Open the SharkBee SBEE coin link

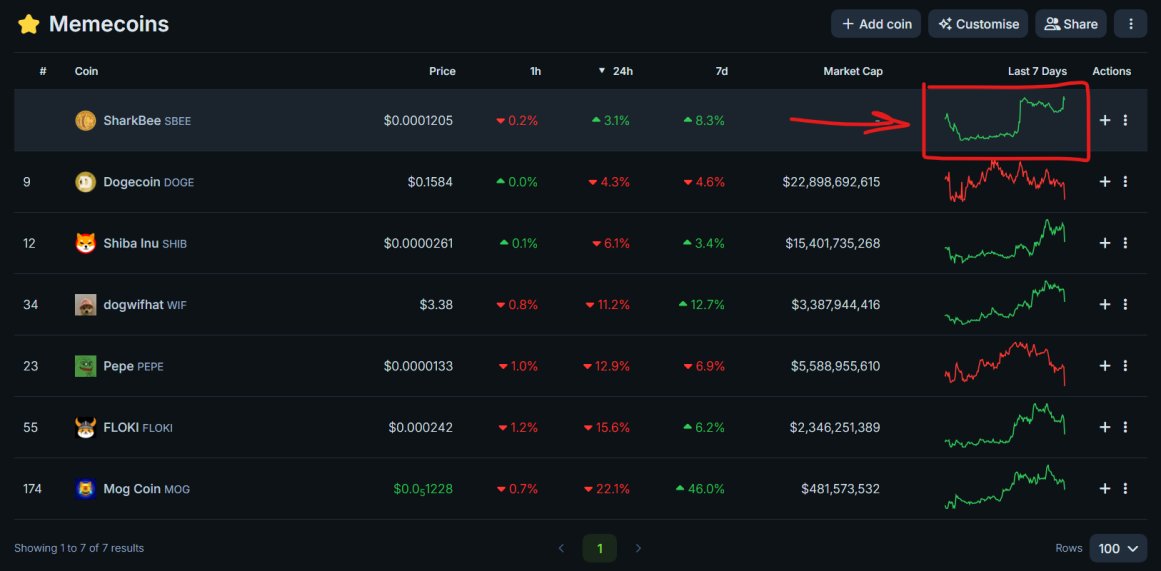(147, 121)
